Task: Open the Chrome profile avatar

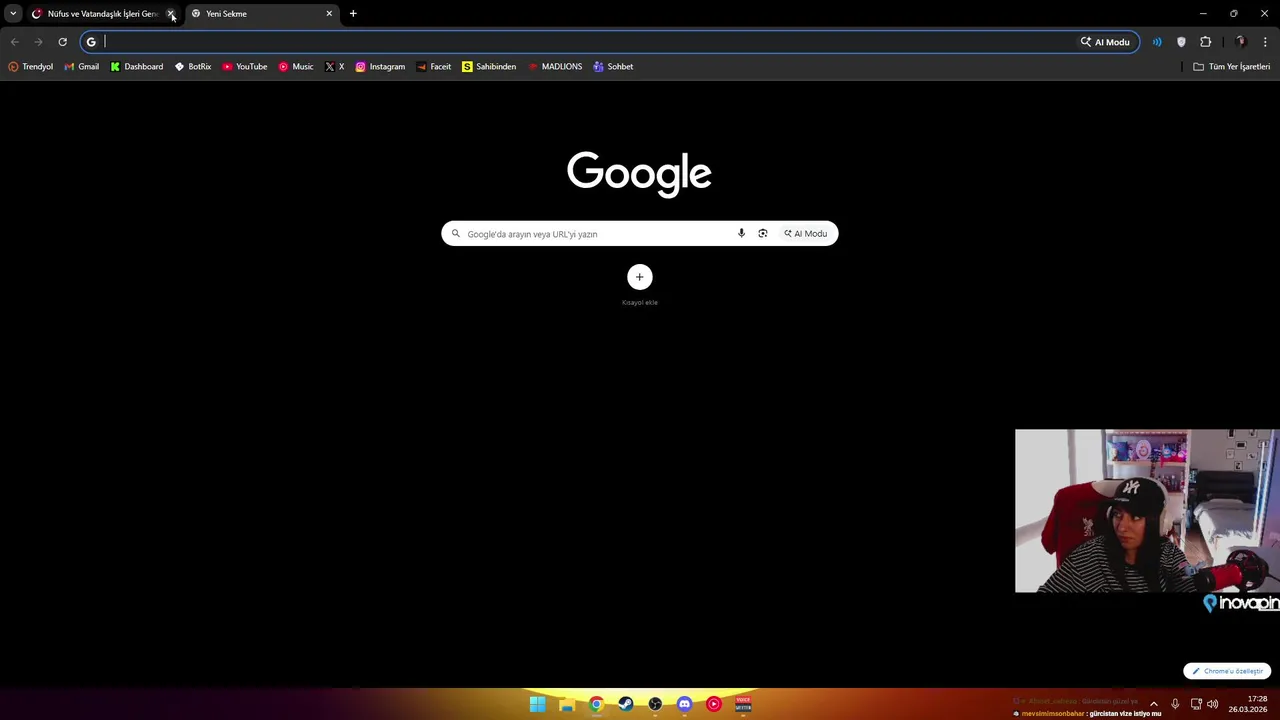Action: pyautogui.click(x=1241, y=42)
